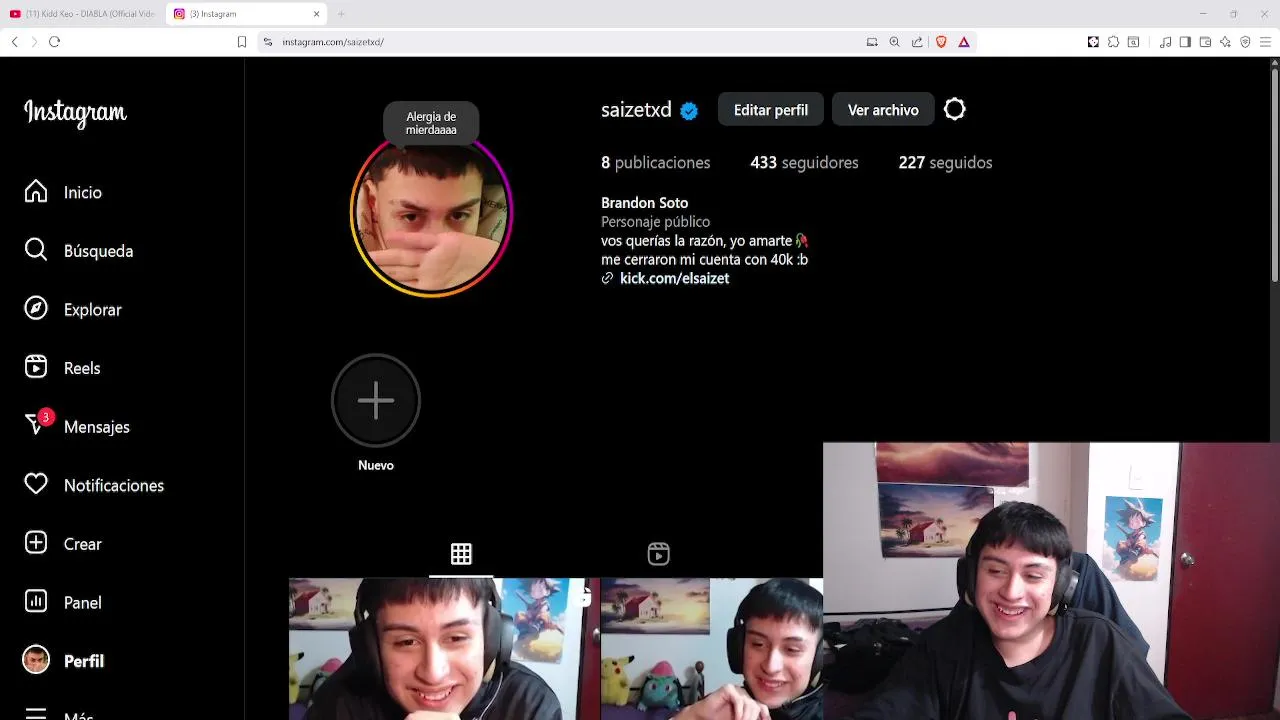Click the address bar URL instagram.com/saizetxd/
The width and height of the screenshot is (1280, 720).
click(333, 42)
